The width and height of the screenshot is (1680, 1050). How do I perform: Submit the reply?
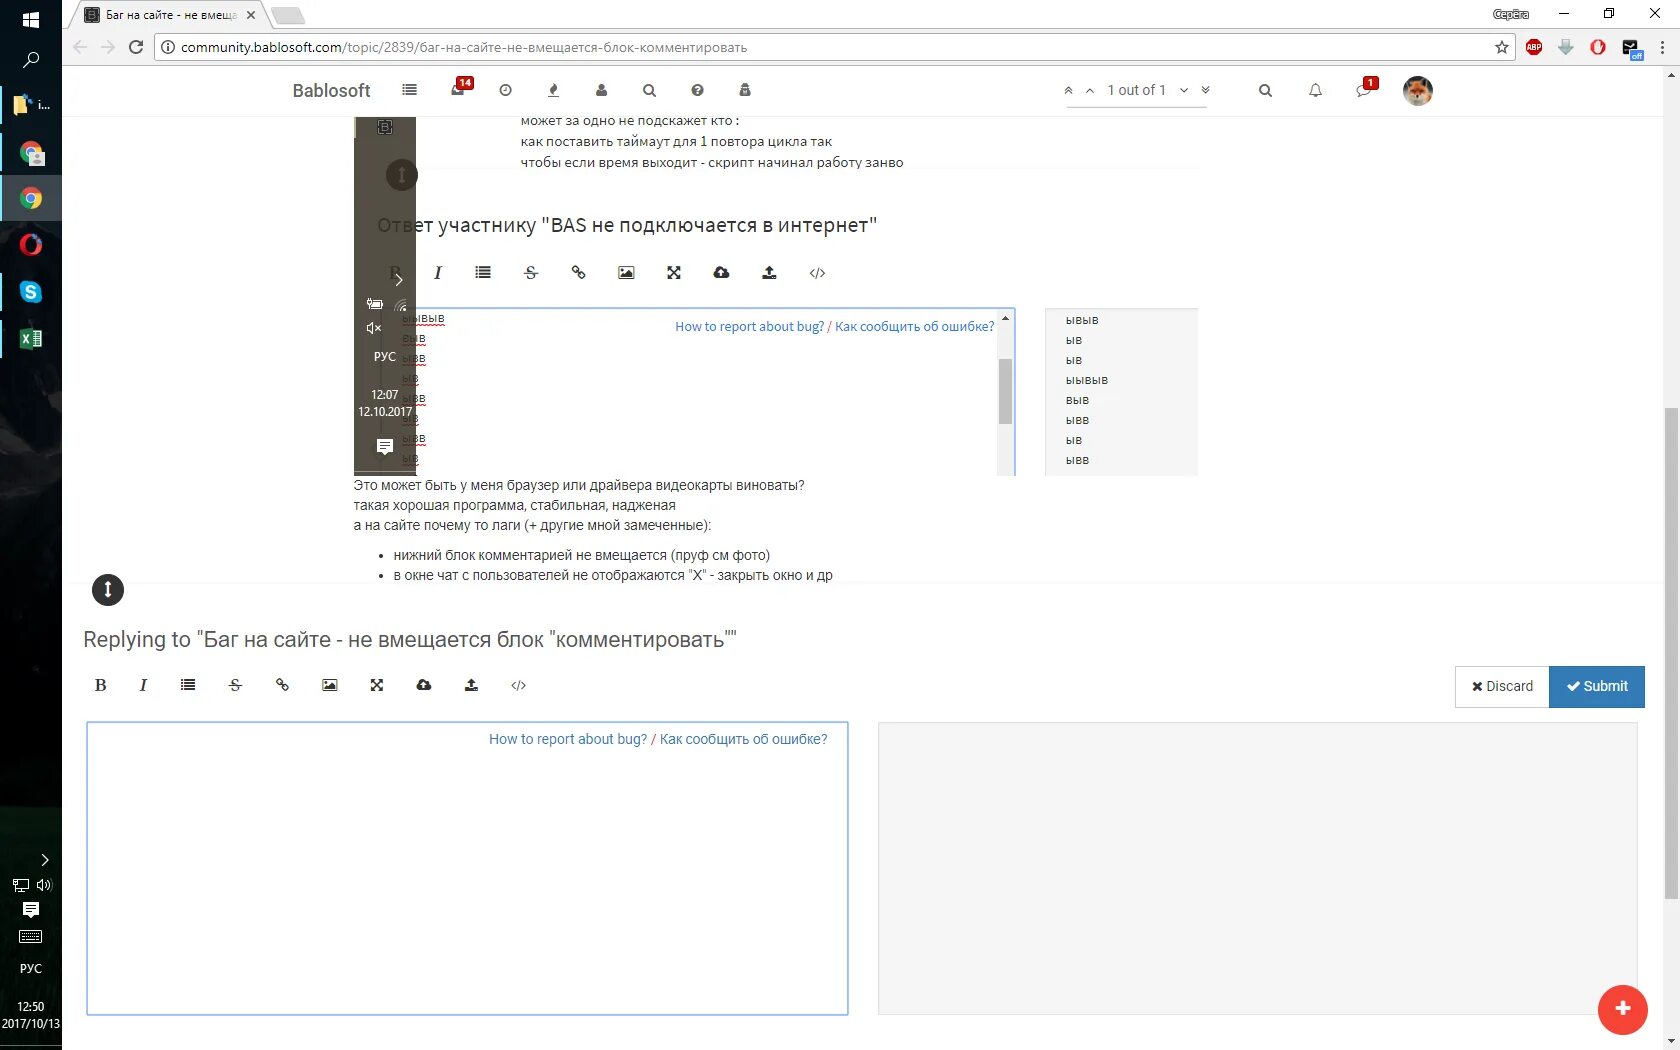tap(1597, 686)
